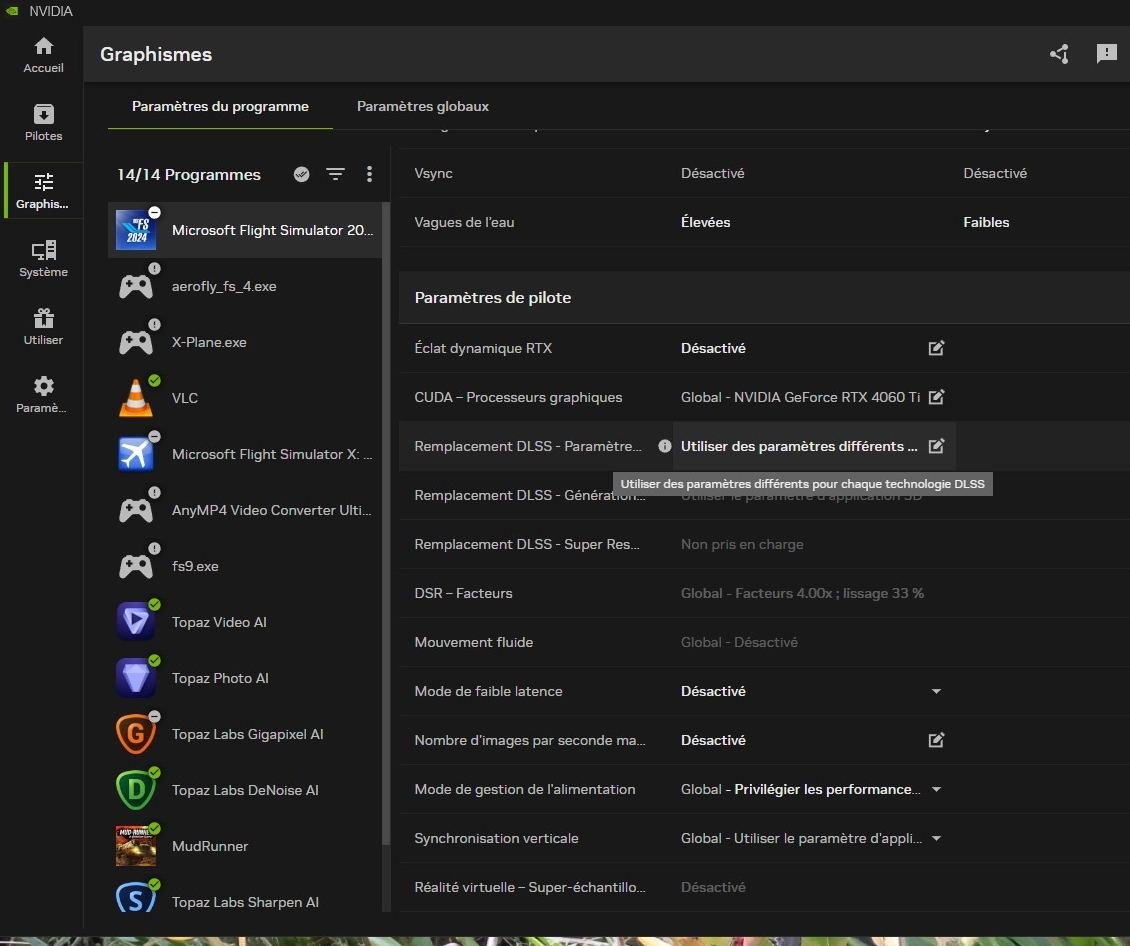Open the three-dot programs menu
Image resolution: width=1130 pixels, height=946 pixels.
369,174
